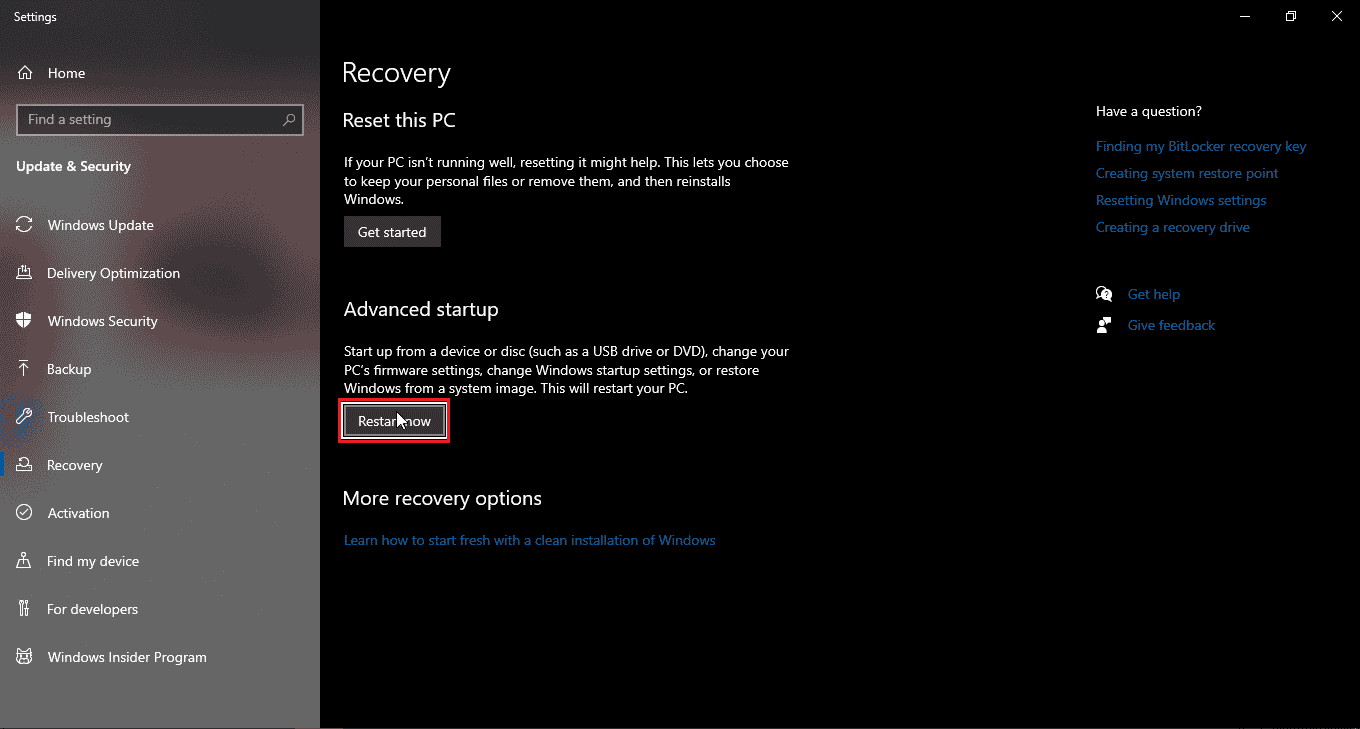Select Recovery in the sidebar
The image size is (1360, 729).
pyautogui.click(x=160, y=465)
